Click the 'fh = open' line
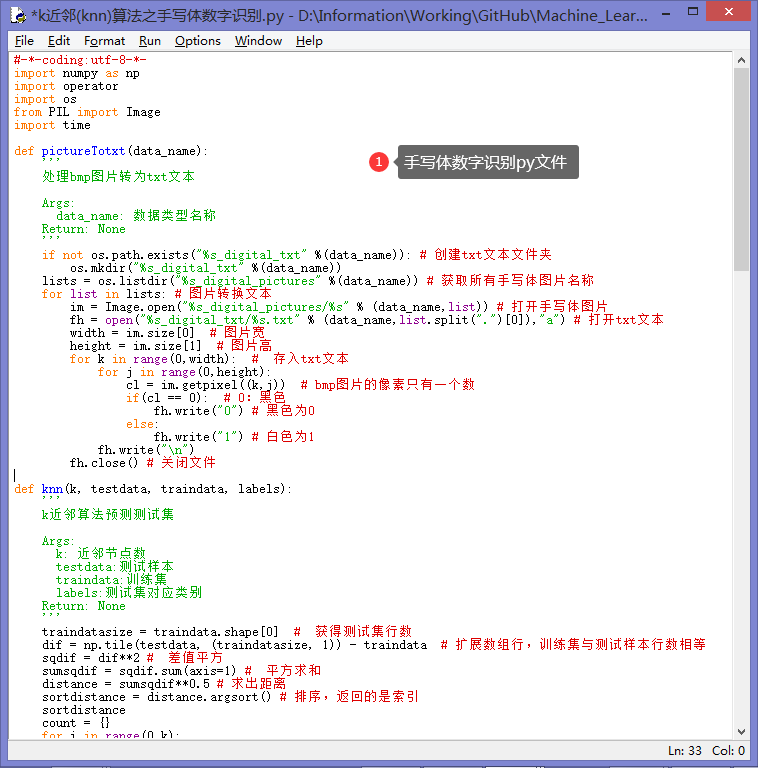The image size is (758, 768). click(366, 320)
